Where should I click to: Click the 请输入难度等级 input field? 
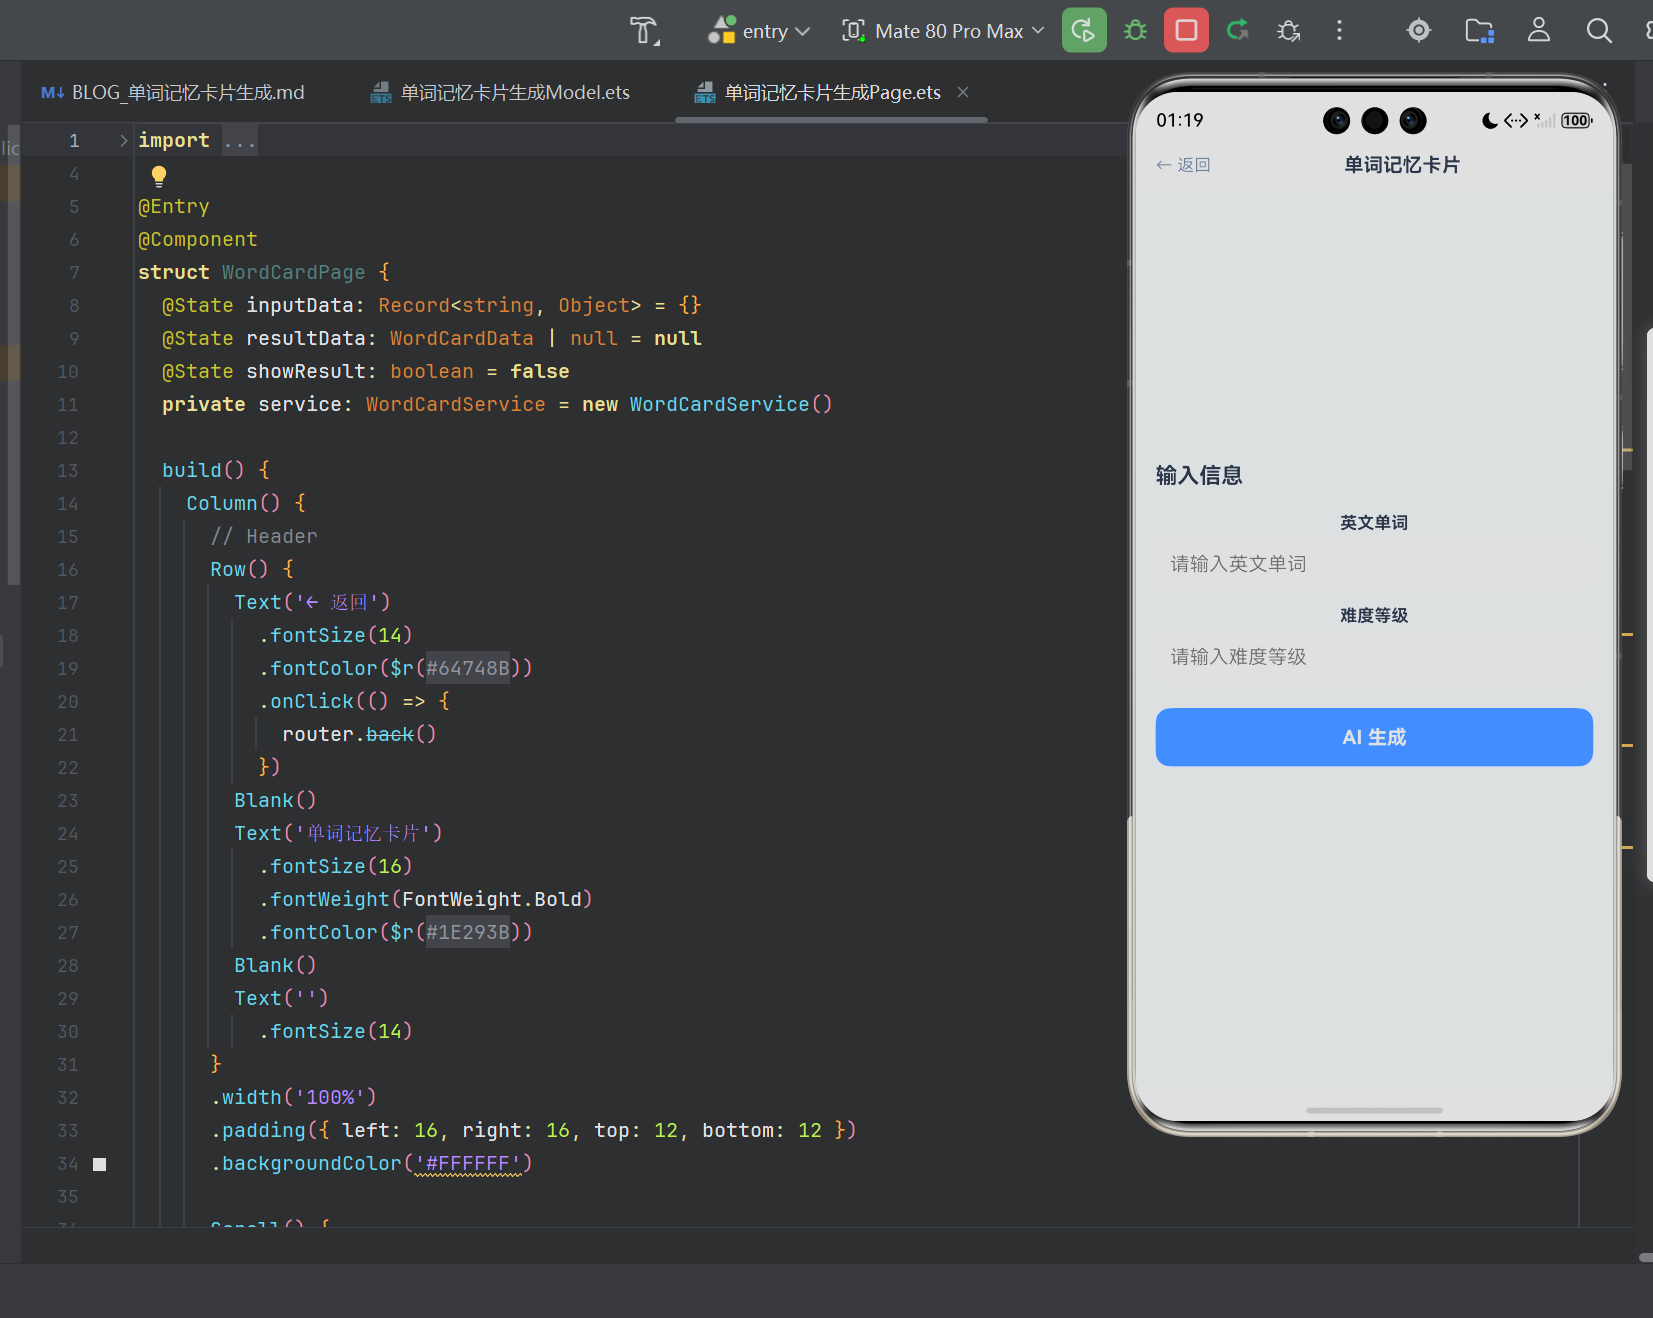point(1374,657)
